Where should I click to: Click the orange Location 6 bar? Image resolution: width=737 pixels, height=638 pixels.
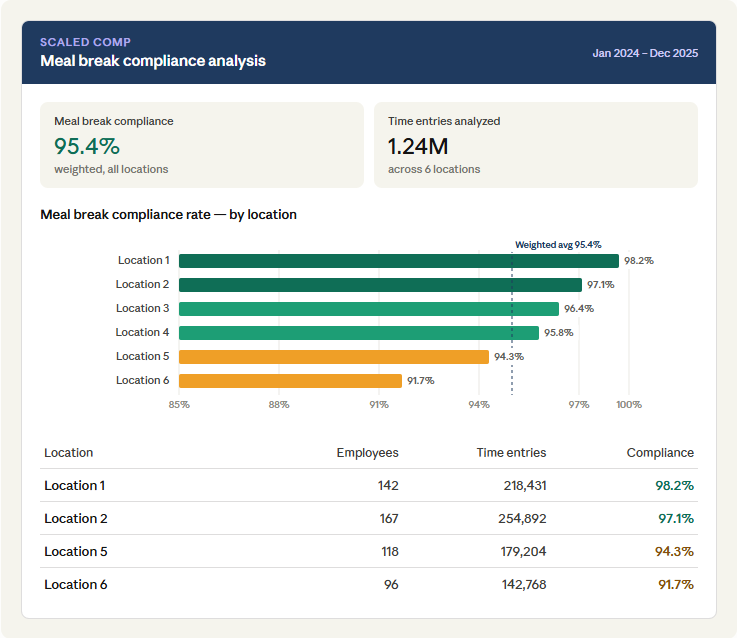290,381
